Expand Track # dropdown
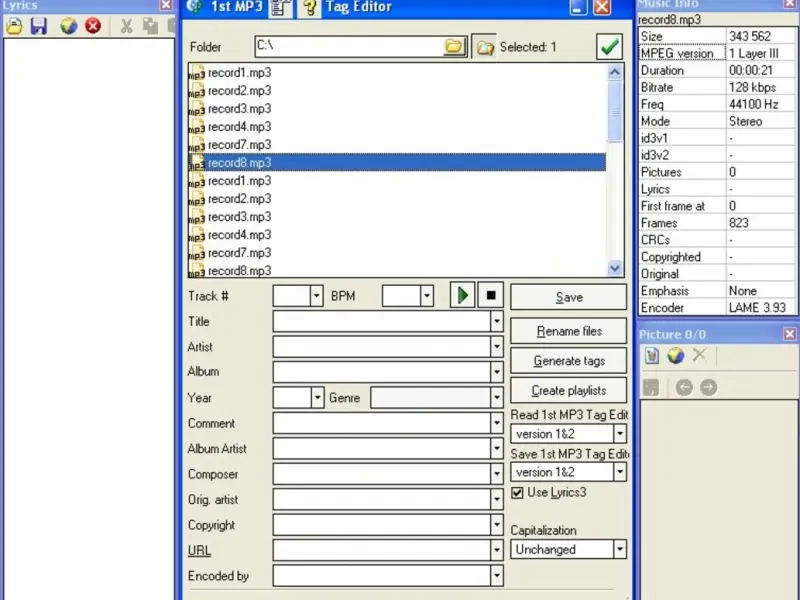800x600 pixels. (316, 295)
